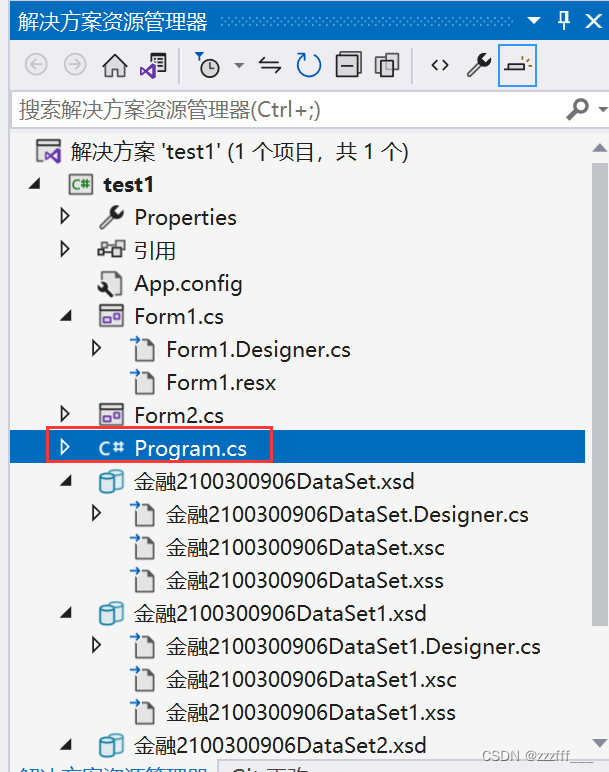The width and height of the screenshot is (609, 772).
Task: Select Form1.Designer.cs file
Action: pos(258,350)
